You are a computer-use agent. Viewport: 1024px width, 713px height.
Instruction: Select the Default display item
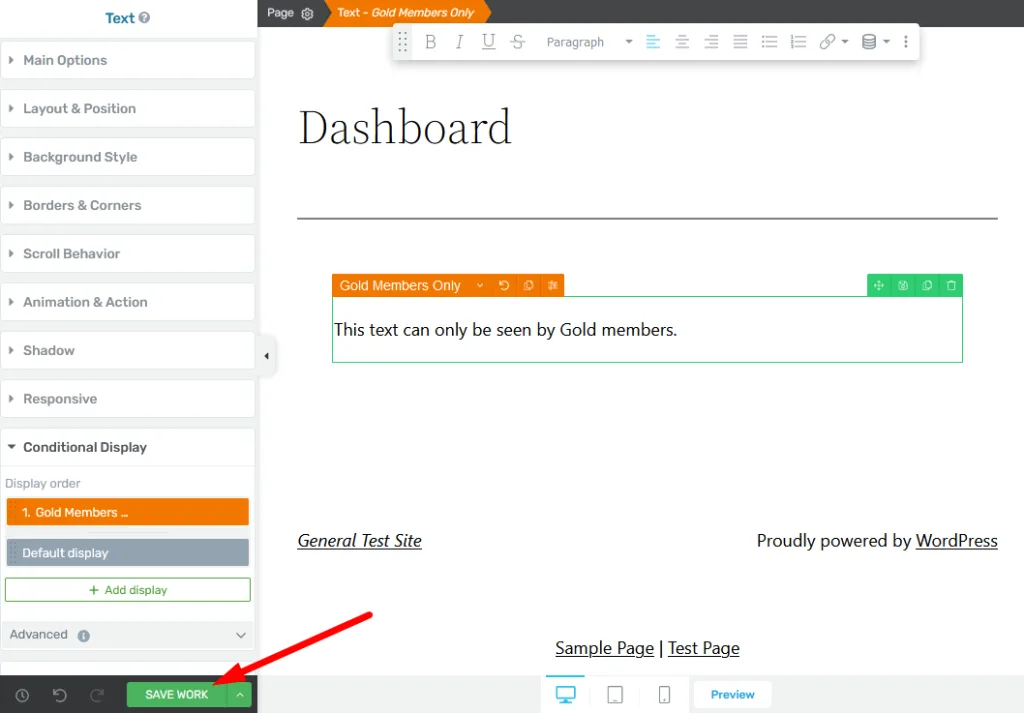pos(128,552)
